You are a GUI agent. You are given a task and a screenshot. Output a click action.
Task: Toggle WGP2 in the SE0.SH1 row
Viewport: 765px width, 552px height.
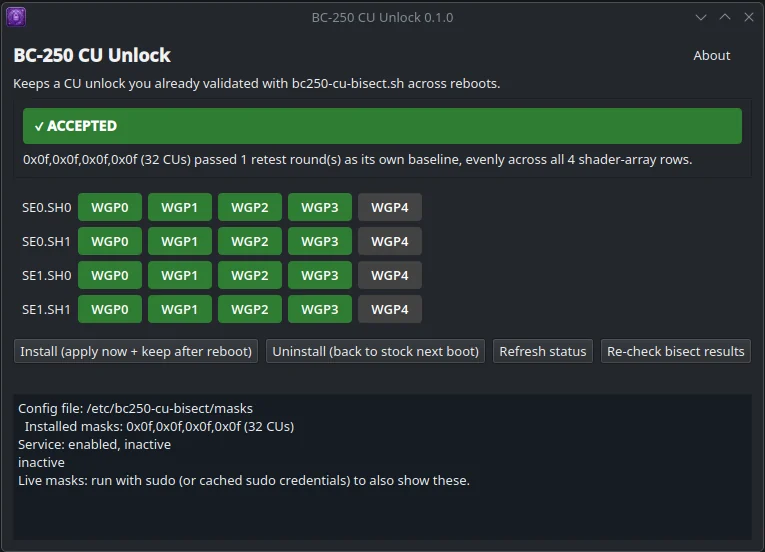point(250,241)
